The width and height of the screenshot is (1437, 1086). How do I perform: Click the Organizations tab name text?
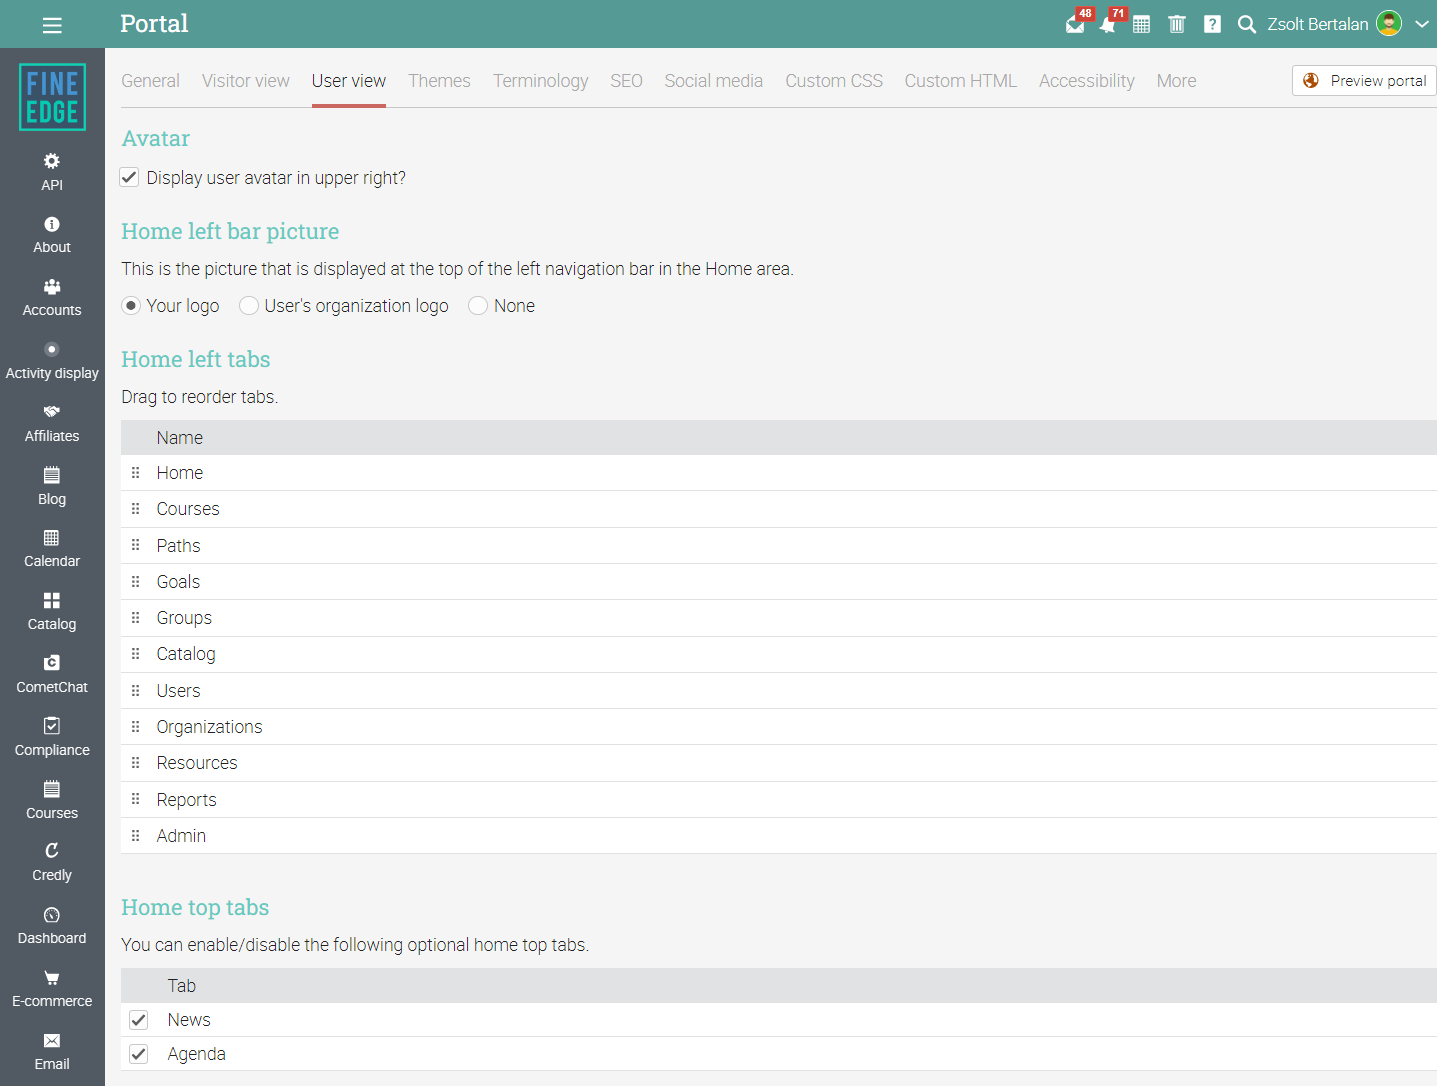(x=209, y=727)
